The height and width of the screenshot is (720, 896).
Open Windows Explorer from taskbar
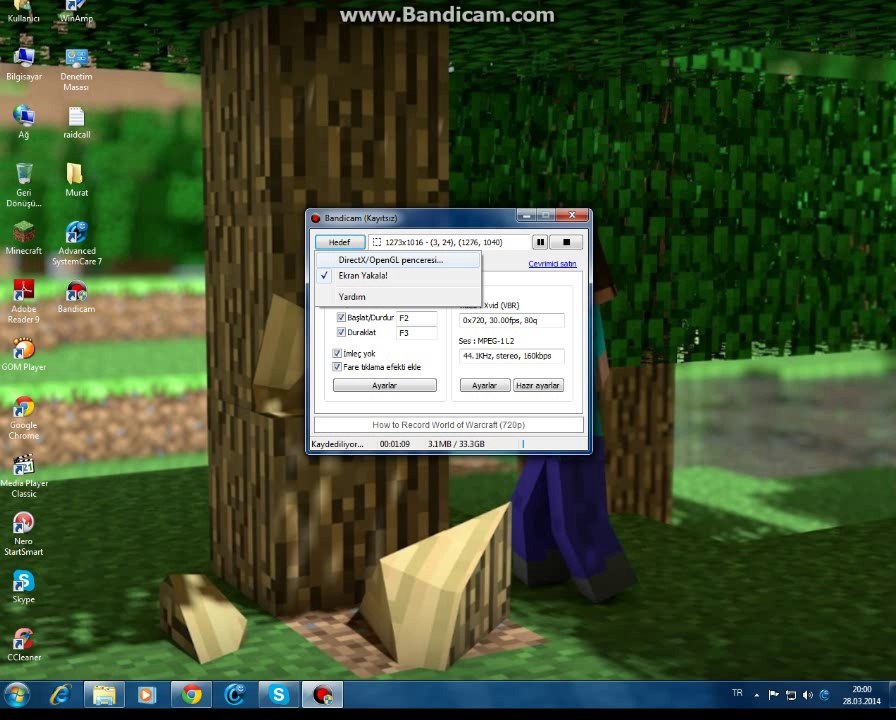[x=104, y=695]
